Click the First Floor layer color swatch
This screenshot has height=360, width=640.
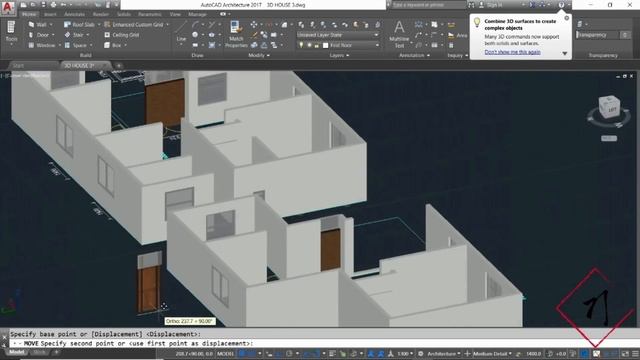[325, 45]
